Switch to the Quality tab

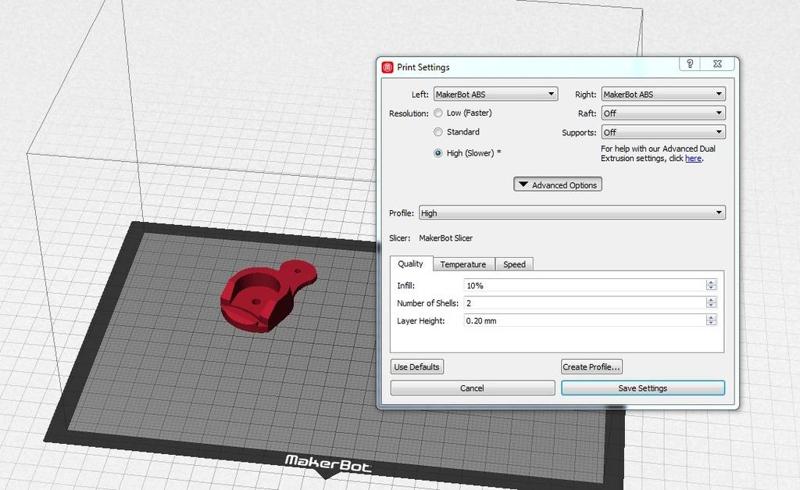coord(411,264)
